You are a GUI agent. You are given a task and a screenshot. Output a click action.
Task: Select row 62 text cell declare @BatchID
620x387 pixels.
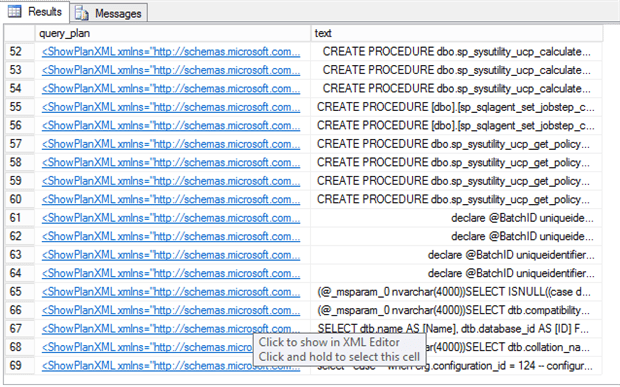[457, 236]
